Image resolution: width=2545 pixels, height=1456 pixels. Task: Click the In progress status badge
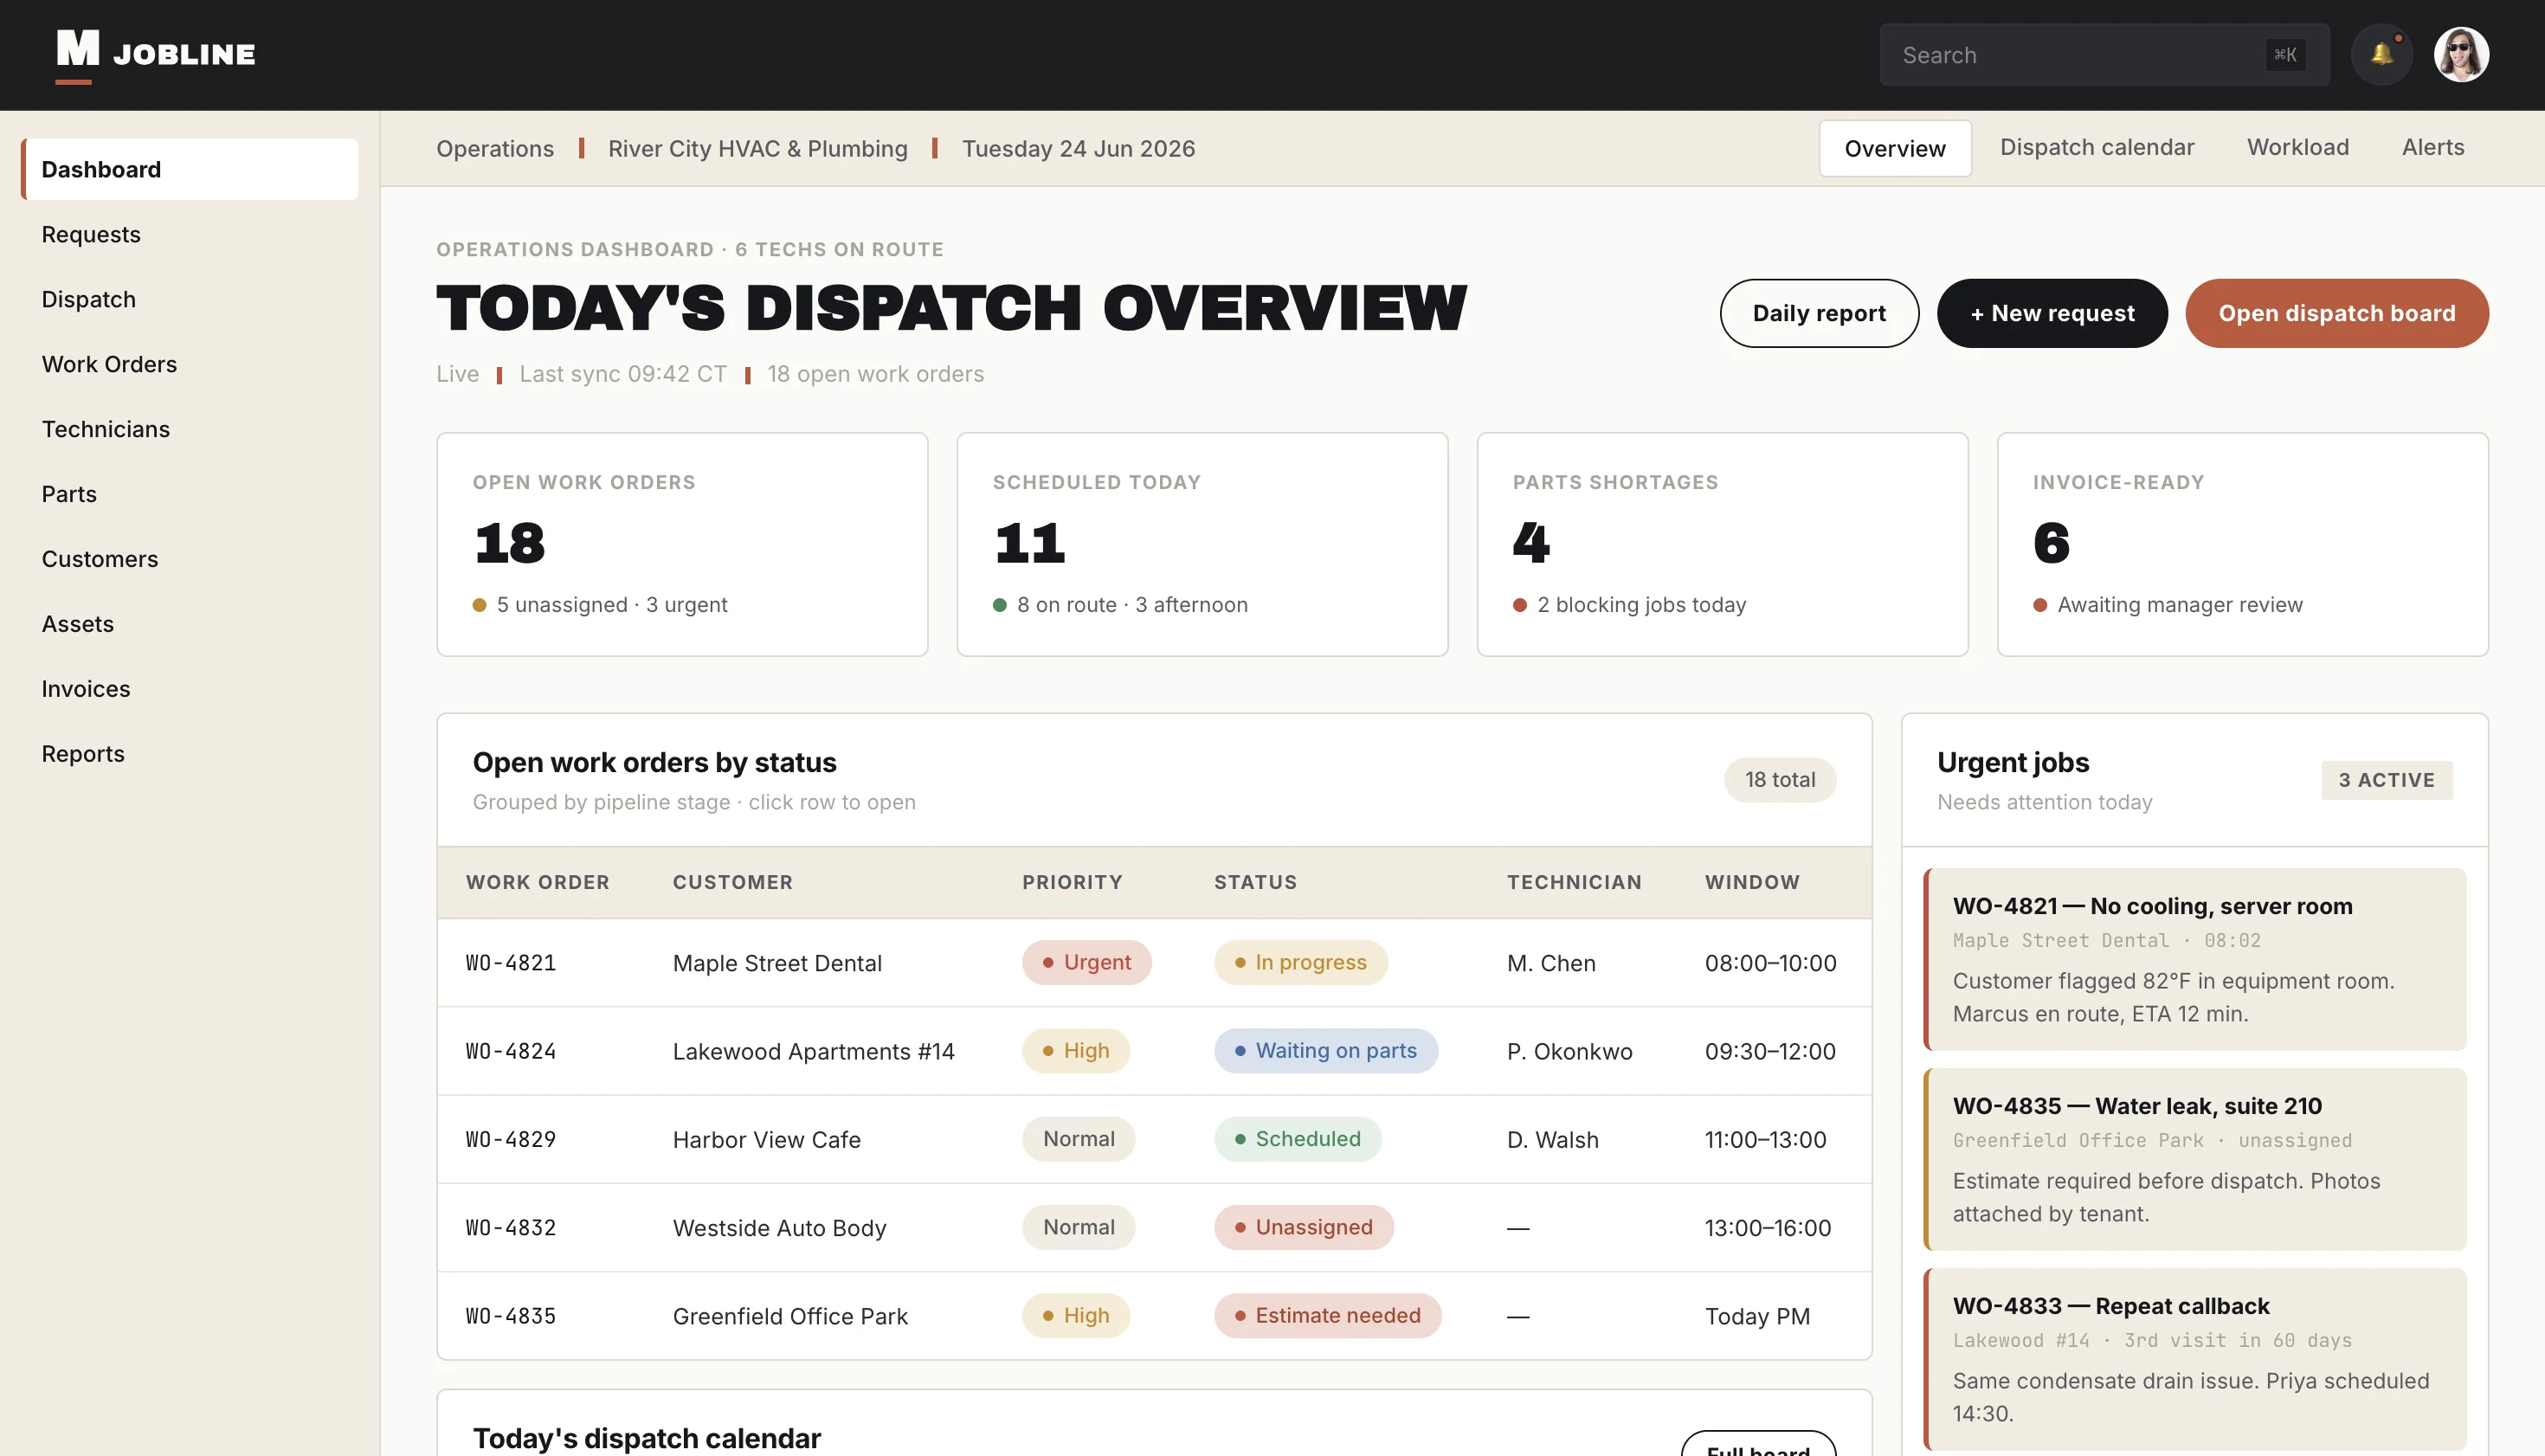coord(1300,962)
